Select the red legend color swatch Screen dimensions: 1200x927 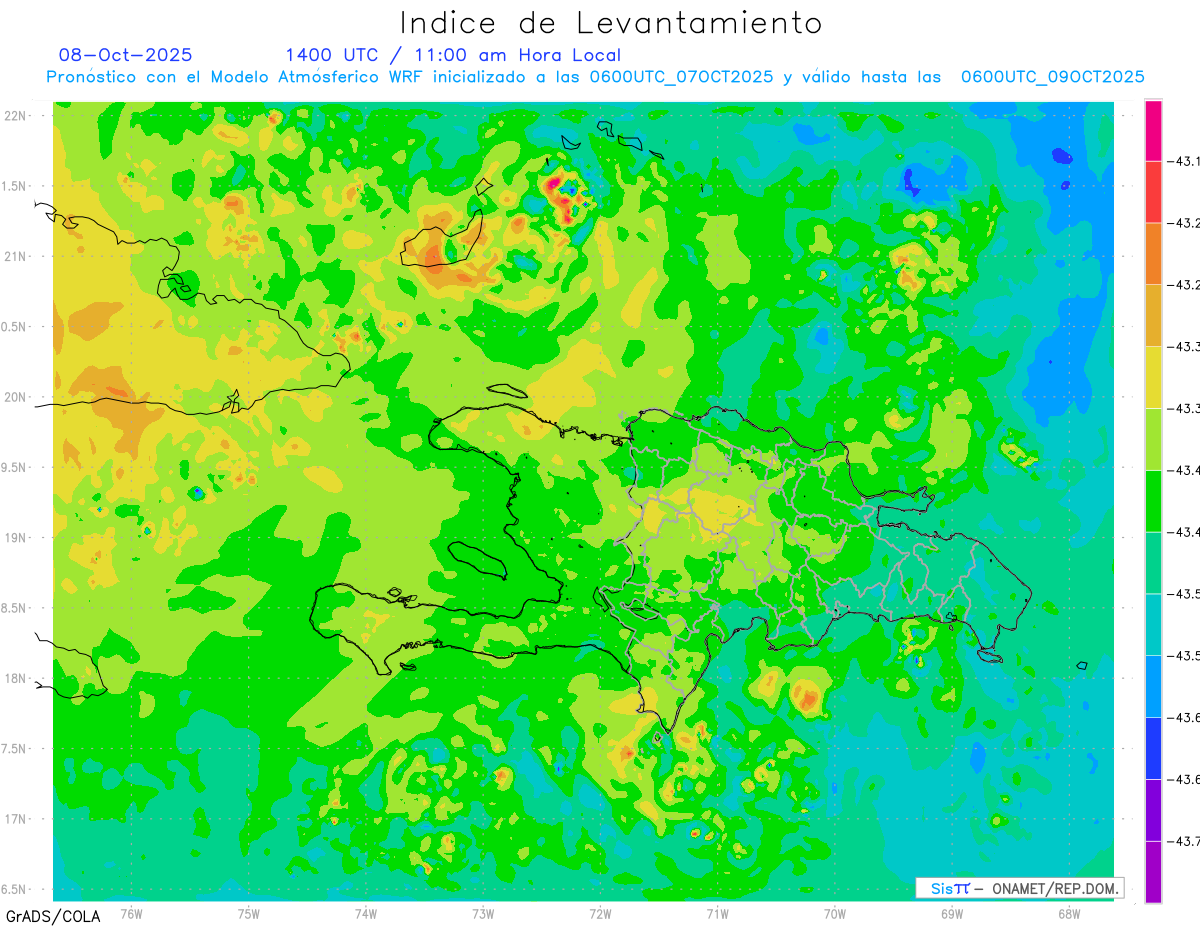click(x=1153, y=192)
